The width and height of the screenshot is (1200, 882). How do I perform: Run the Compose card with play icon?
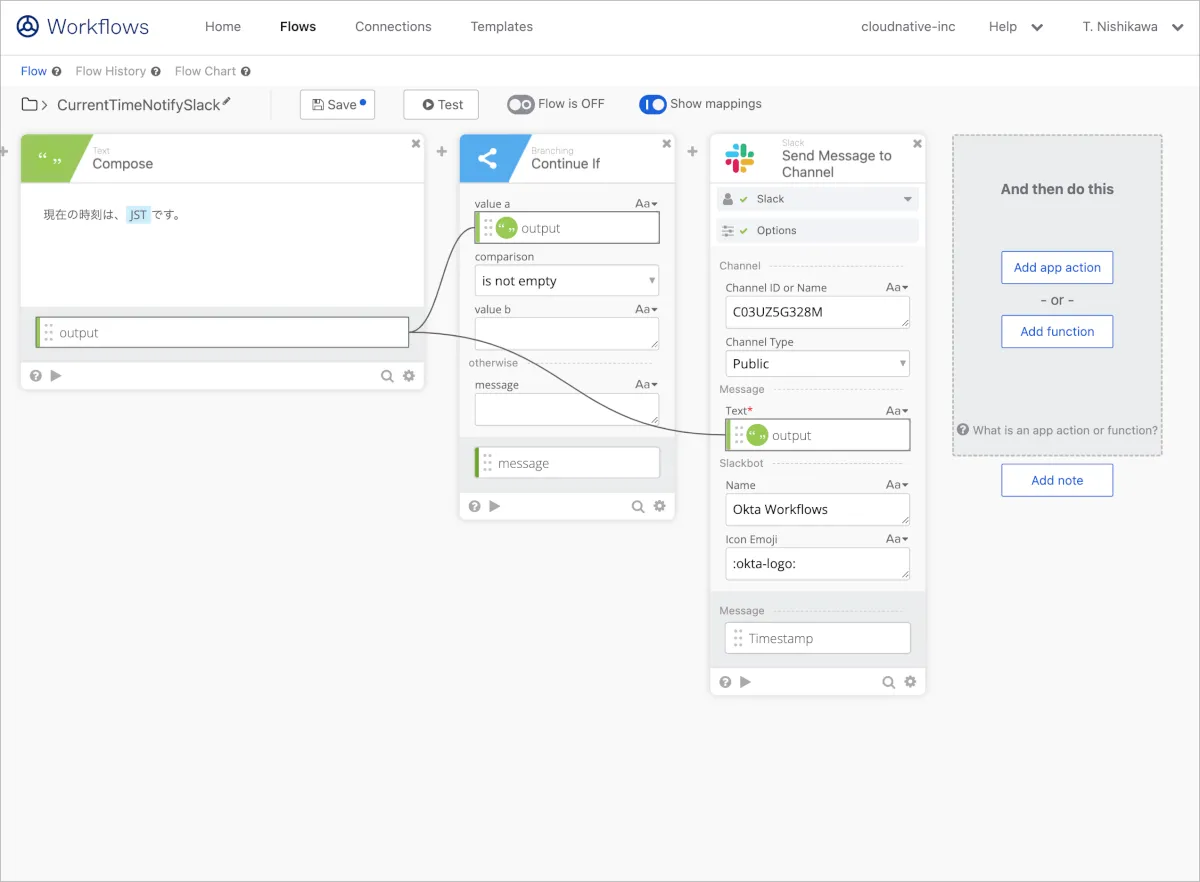56,376
